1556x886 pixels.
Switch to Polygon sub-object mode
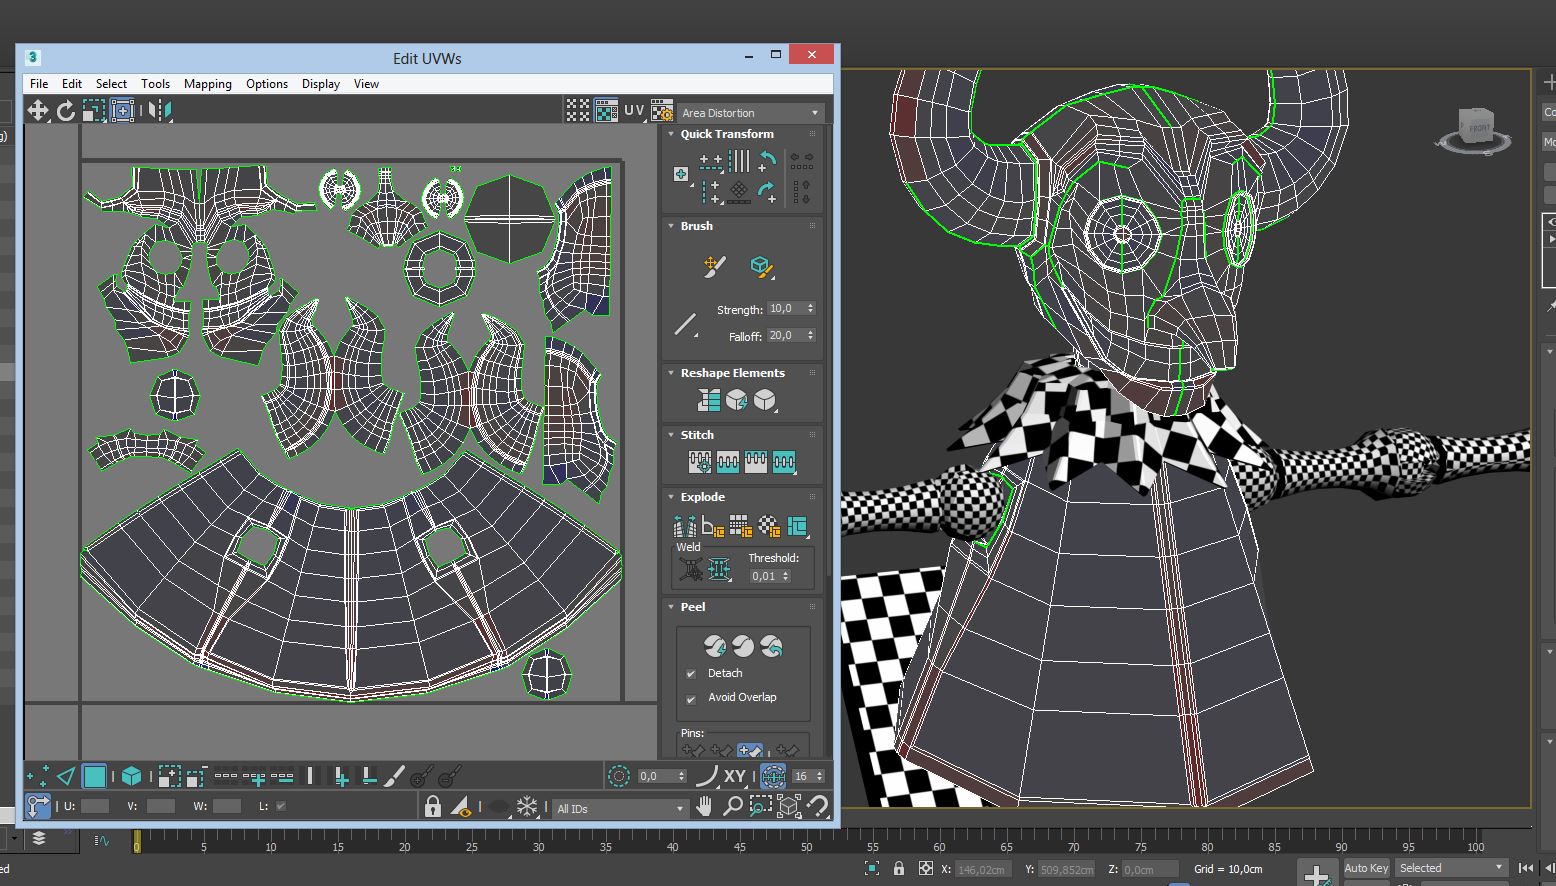pos(95,776)
